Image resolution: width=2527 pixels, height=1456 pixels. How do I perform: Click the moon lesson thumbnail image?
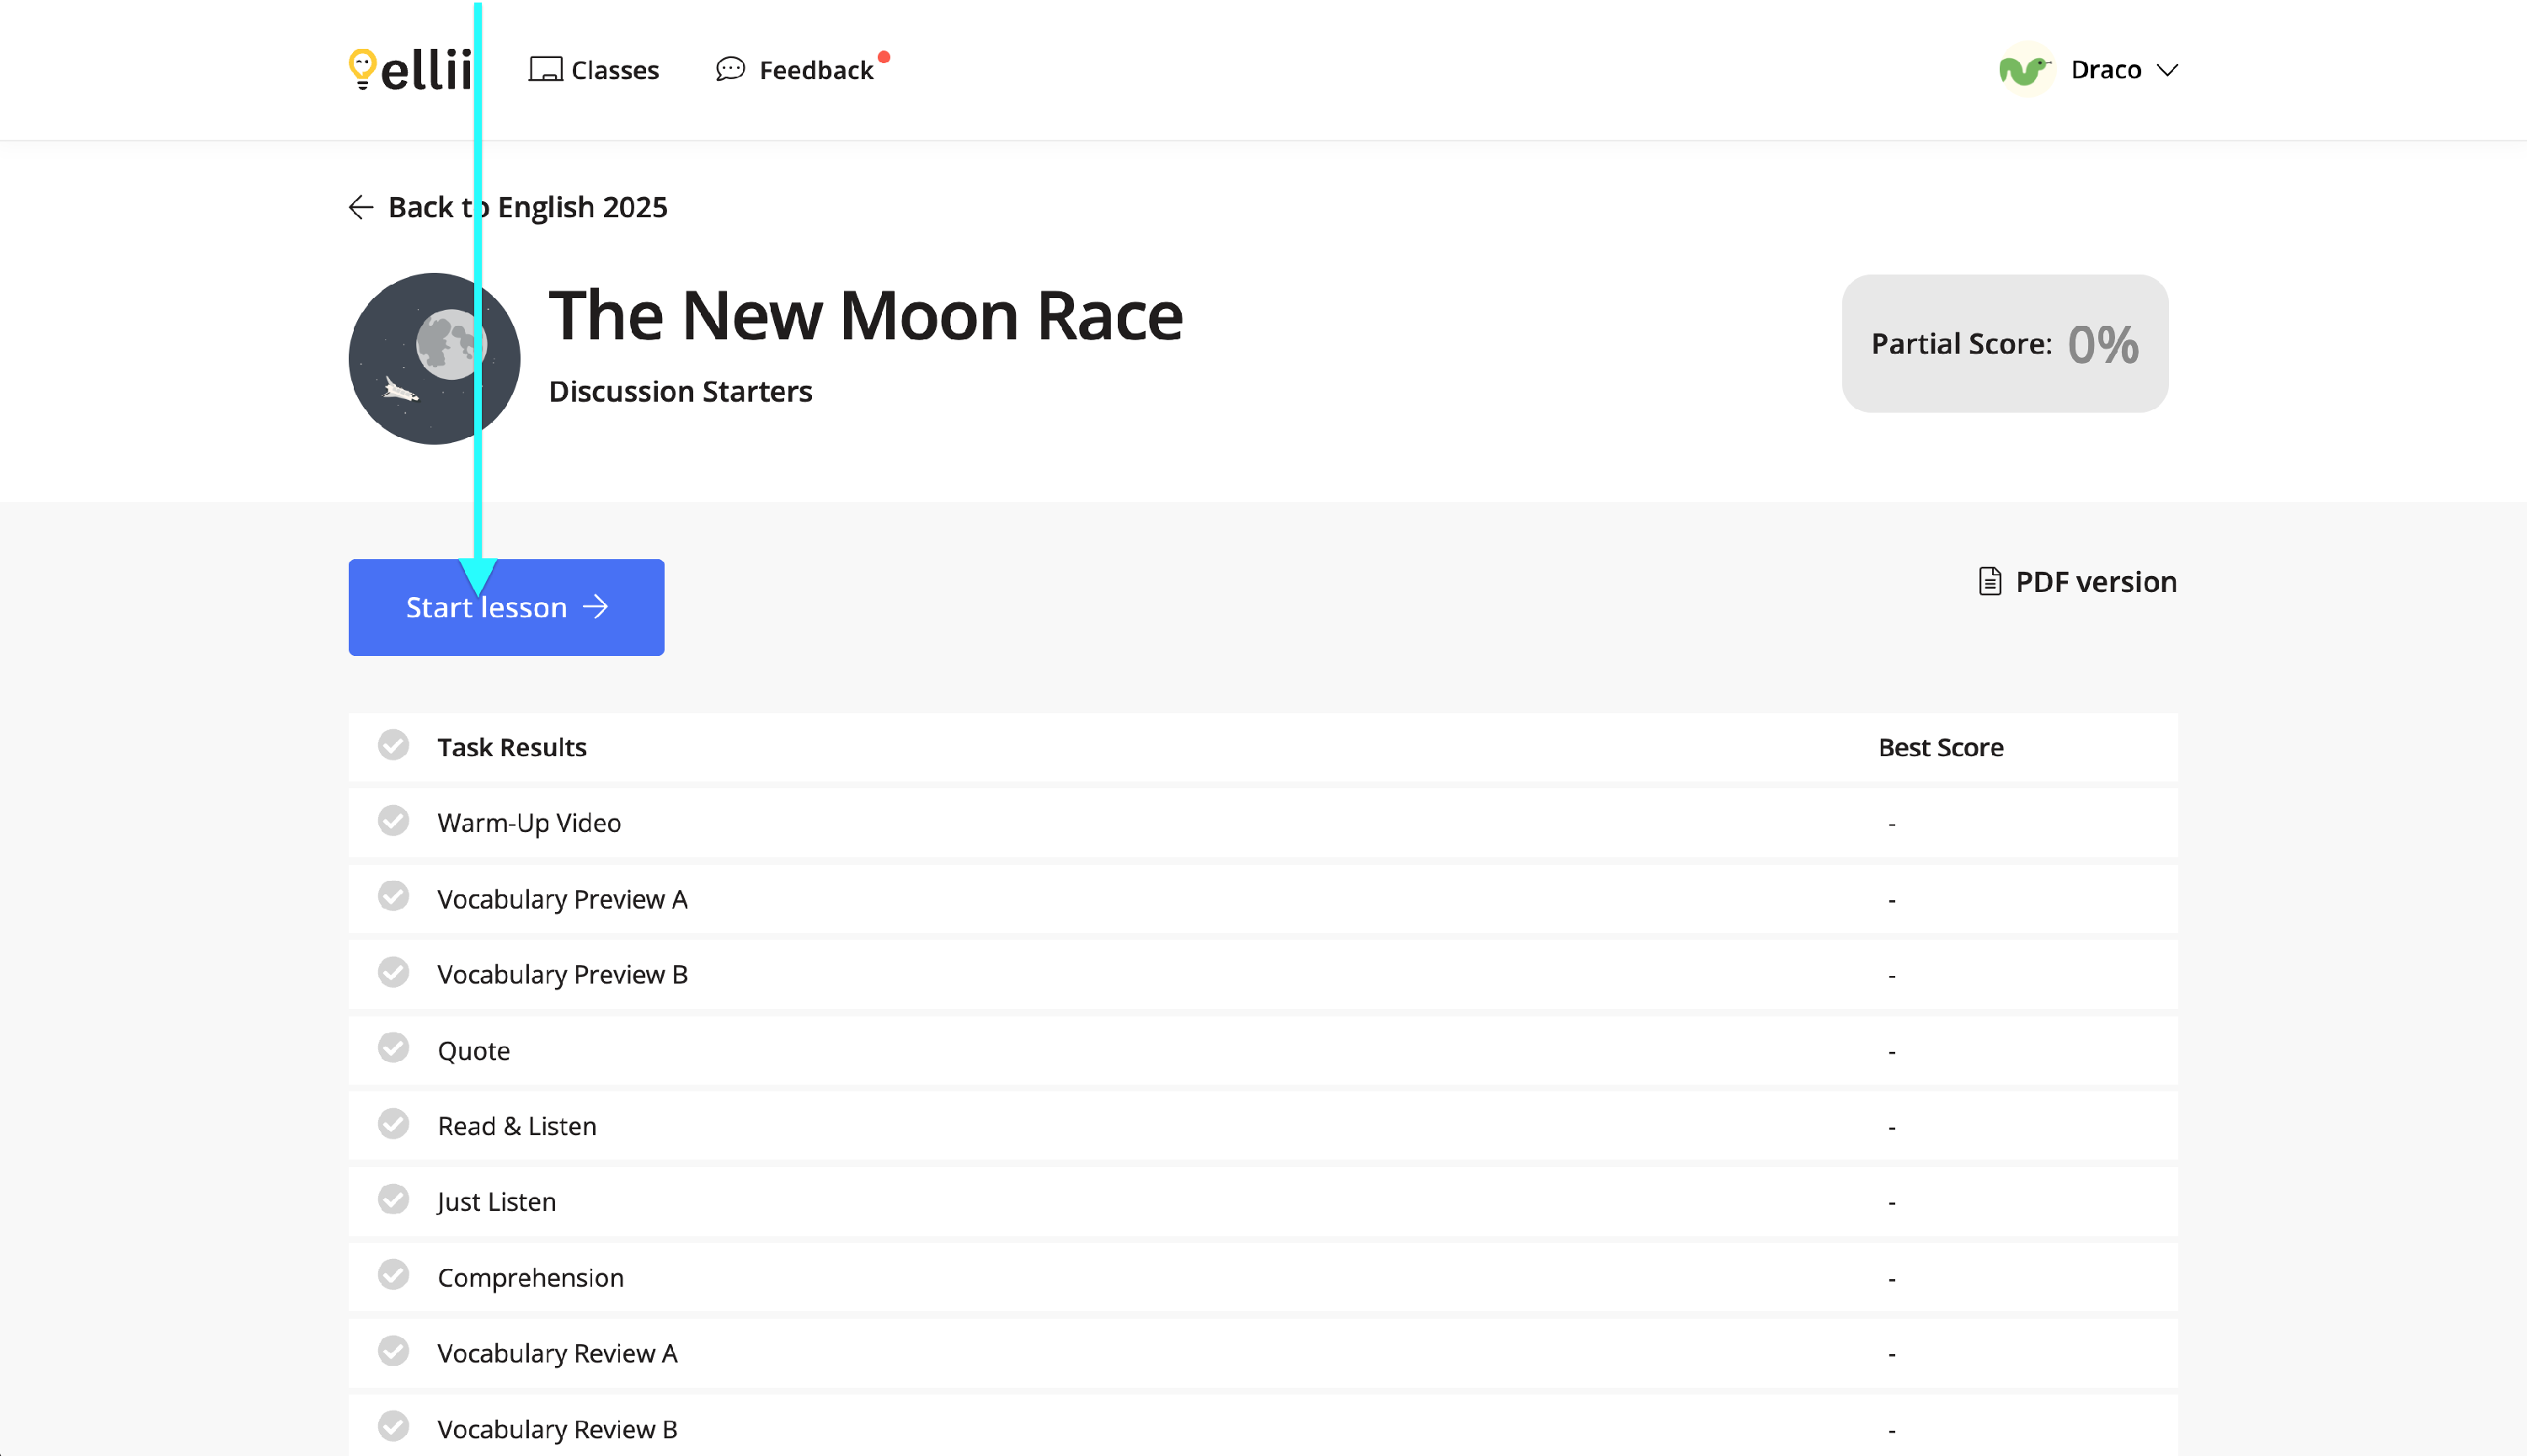click(433, 359)
